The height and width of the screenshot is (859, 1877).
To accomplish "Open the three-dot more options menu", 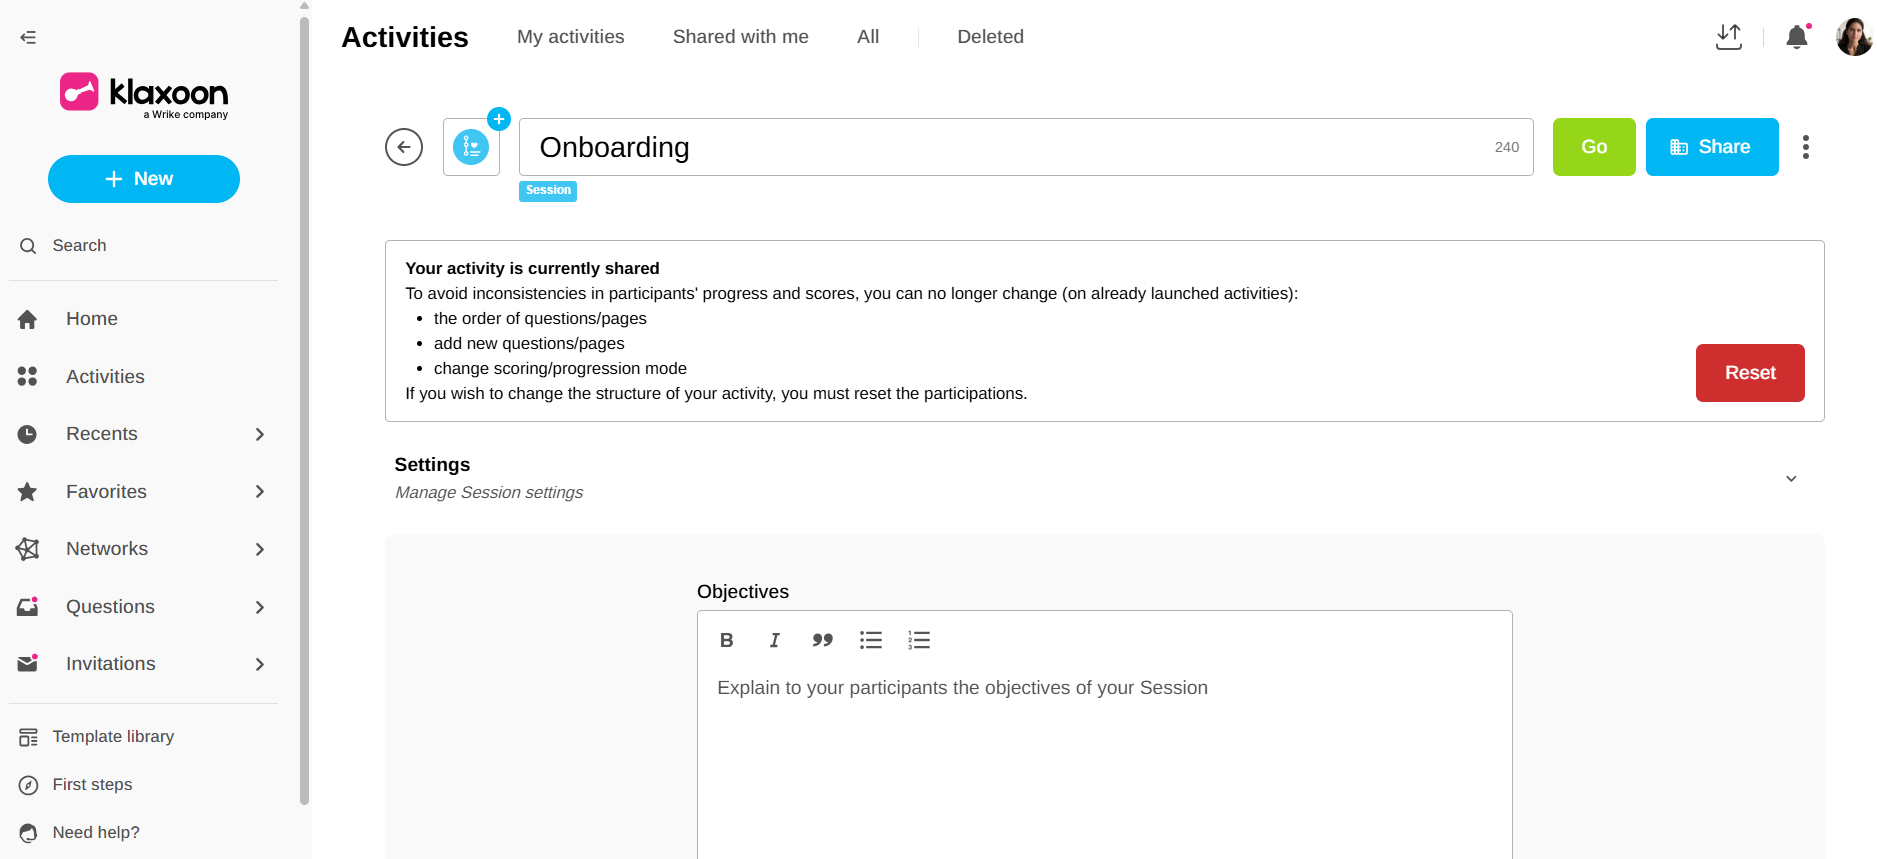I will click(1805, 147).
